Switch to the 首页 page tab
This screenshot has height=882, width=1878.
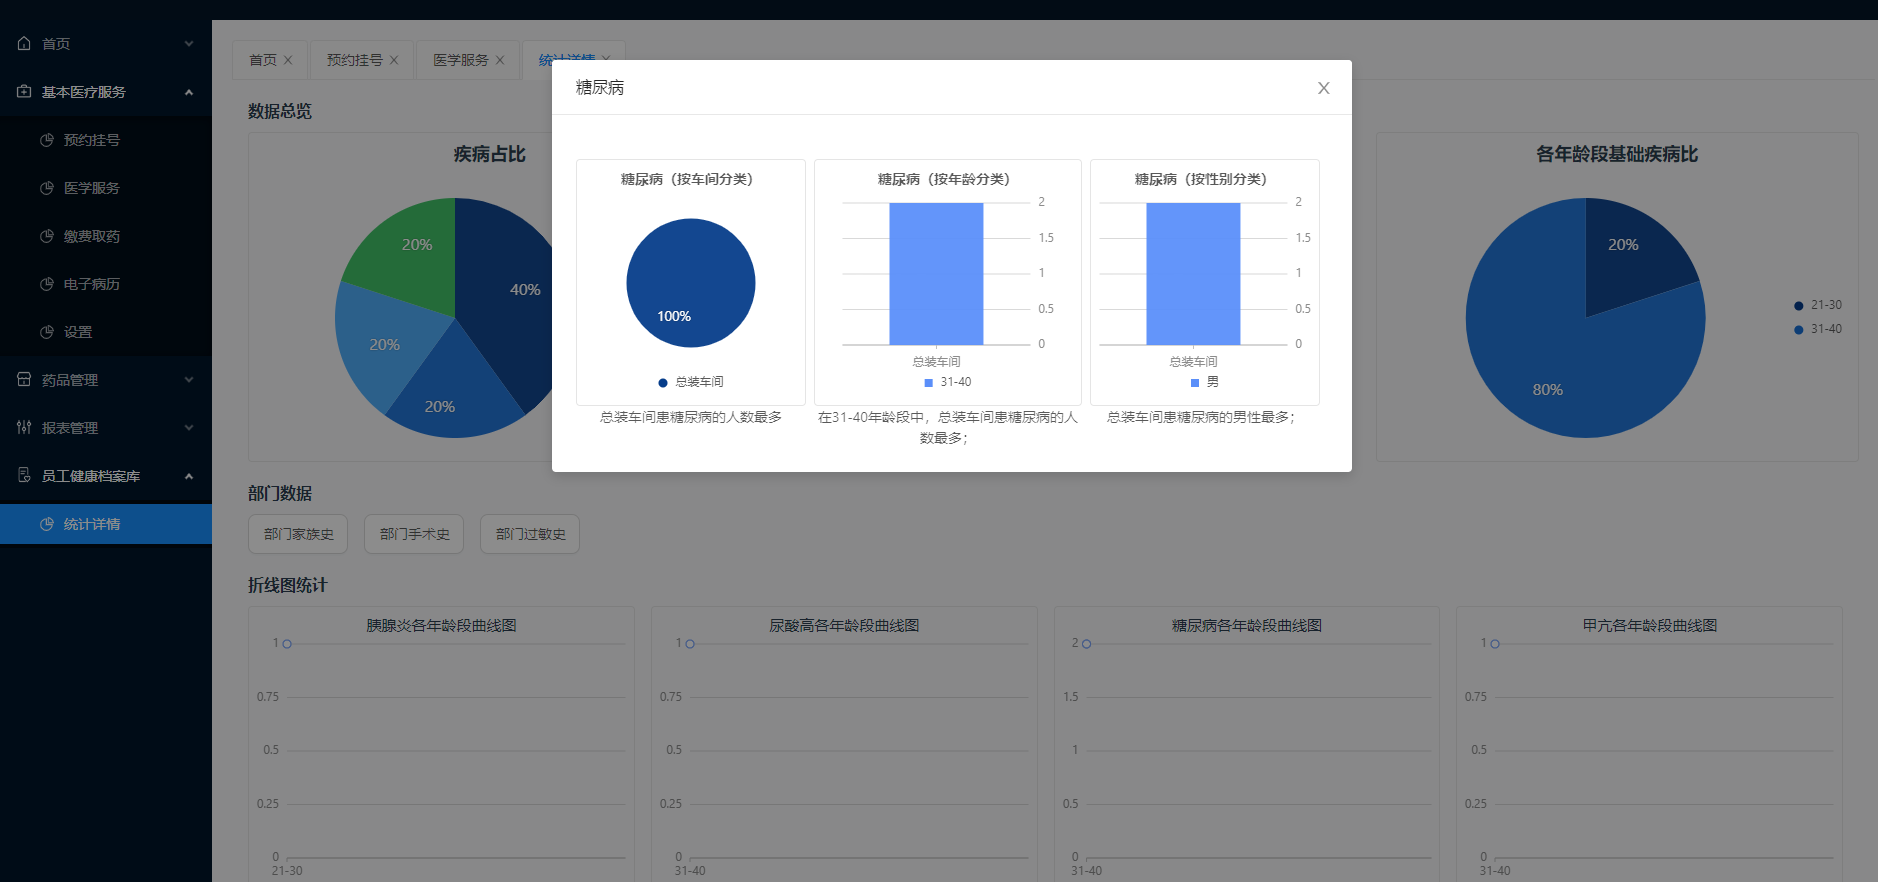coord(263,60)
